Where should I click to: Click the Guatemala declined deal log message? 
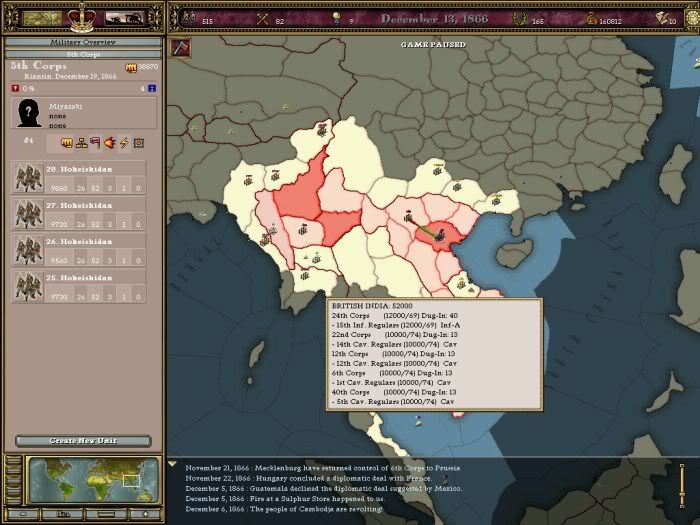pyautogui.click(x=324, y=488)
